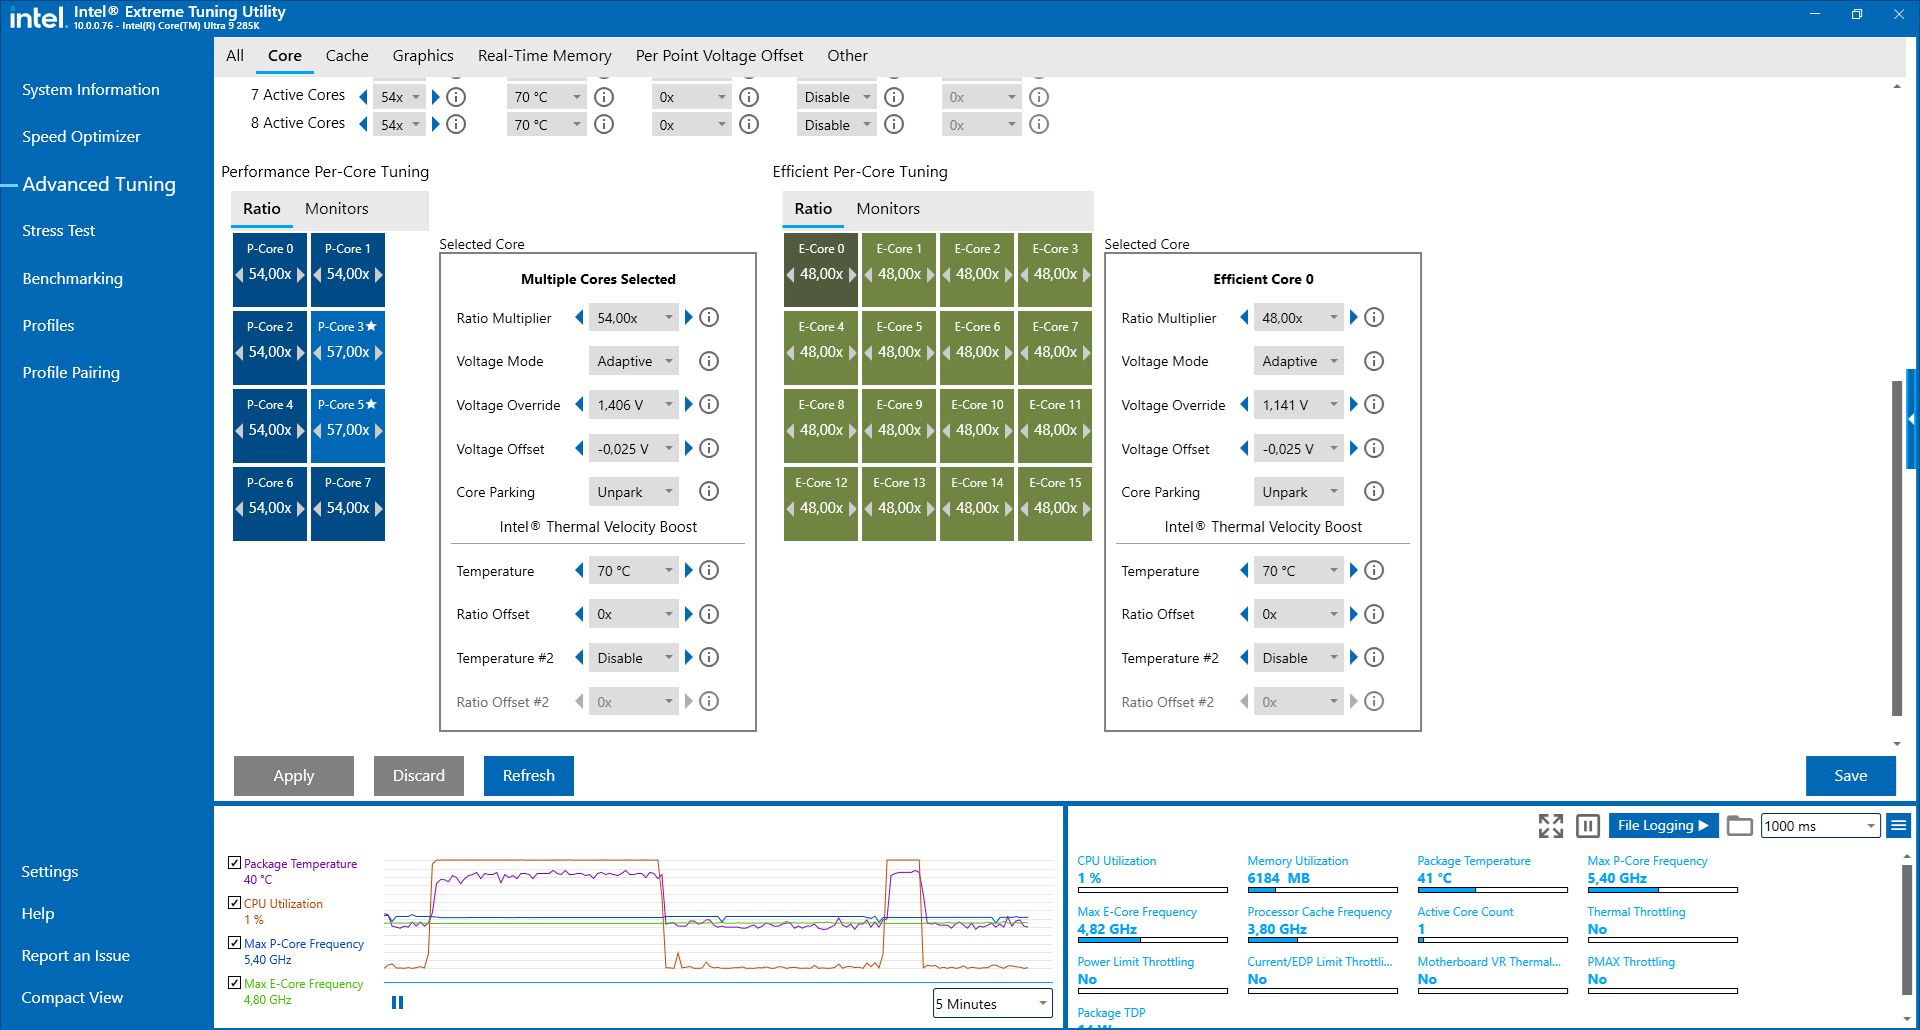The width and height of the screenshot is (1920, 1030).
Task: Click the info icon beside P-core Ratio Multiplier
Action: click(x=709, y=318)
